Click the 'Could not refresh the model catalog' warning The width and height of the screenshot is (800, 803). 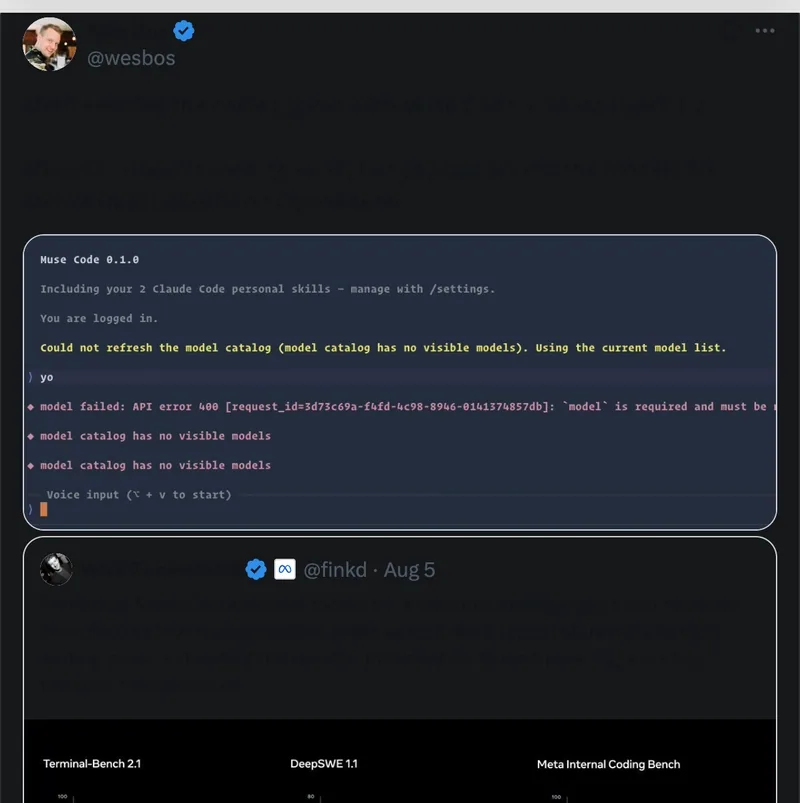(383, 348)
